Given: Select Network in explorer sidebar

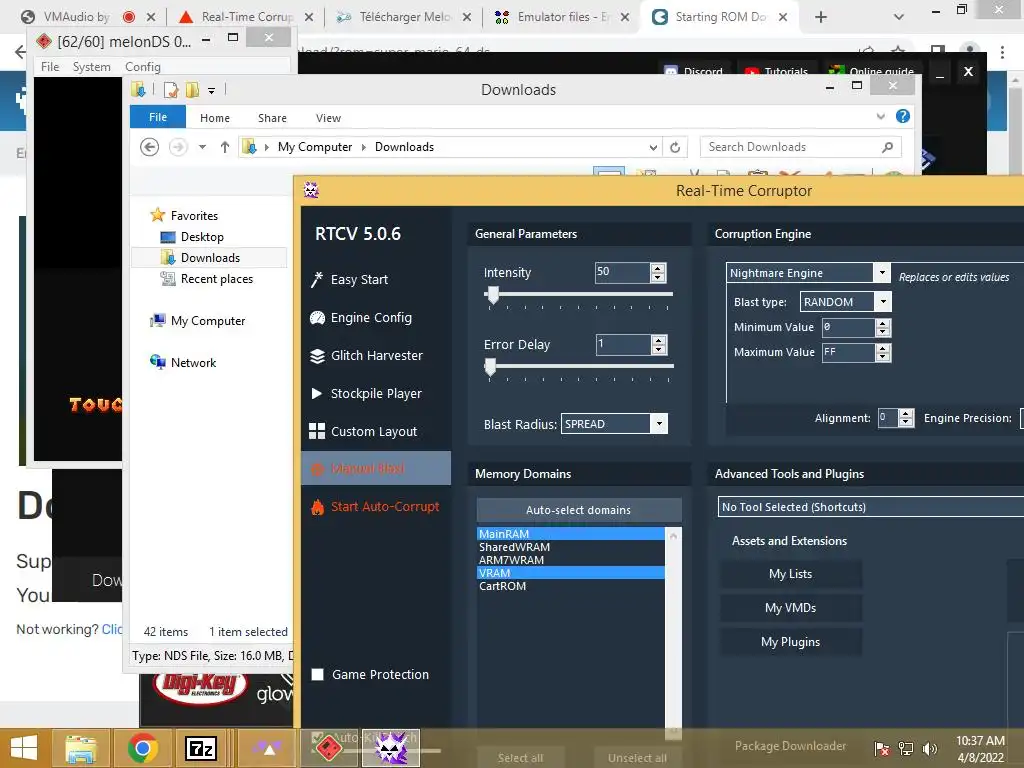Looking at the screenshot, I should (193, 363).
